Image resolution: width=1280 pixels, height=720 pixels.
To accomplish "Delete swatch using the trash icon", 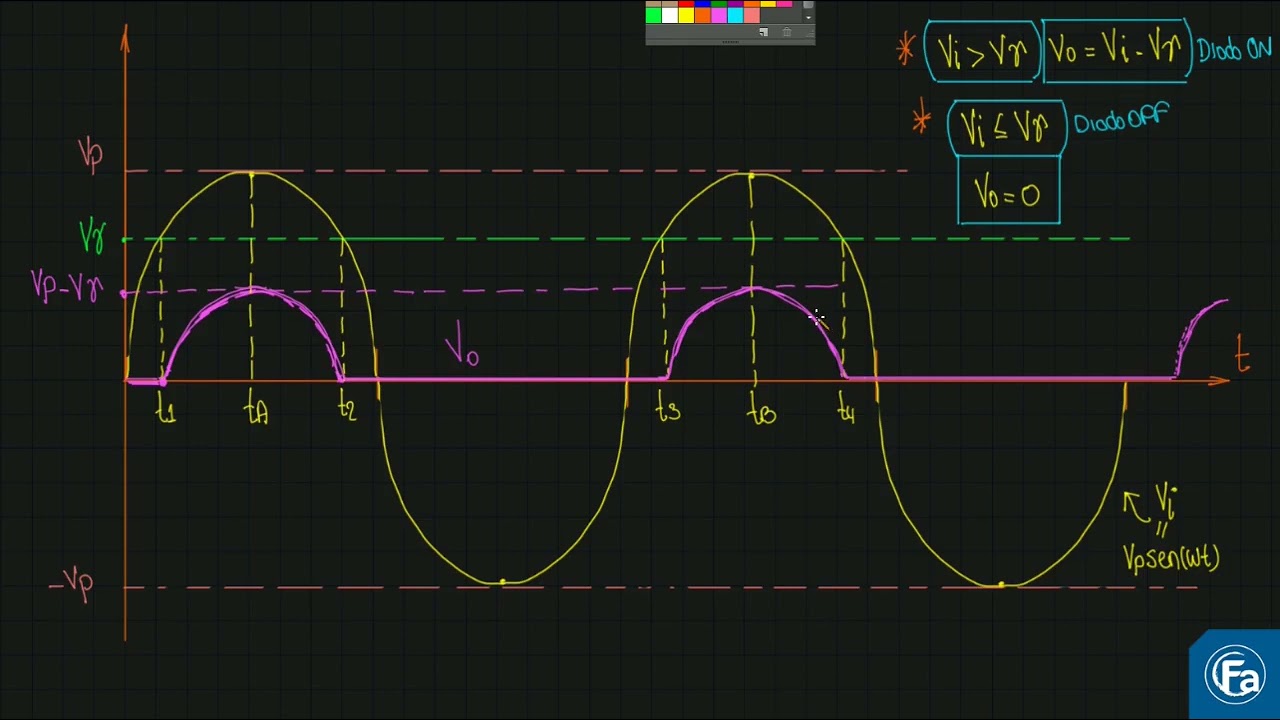I will 786,33.
